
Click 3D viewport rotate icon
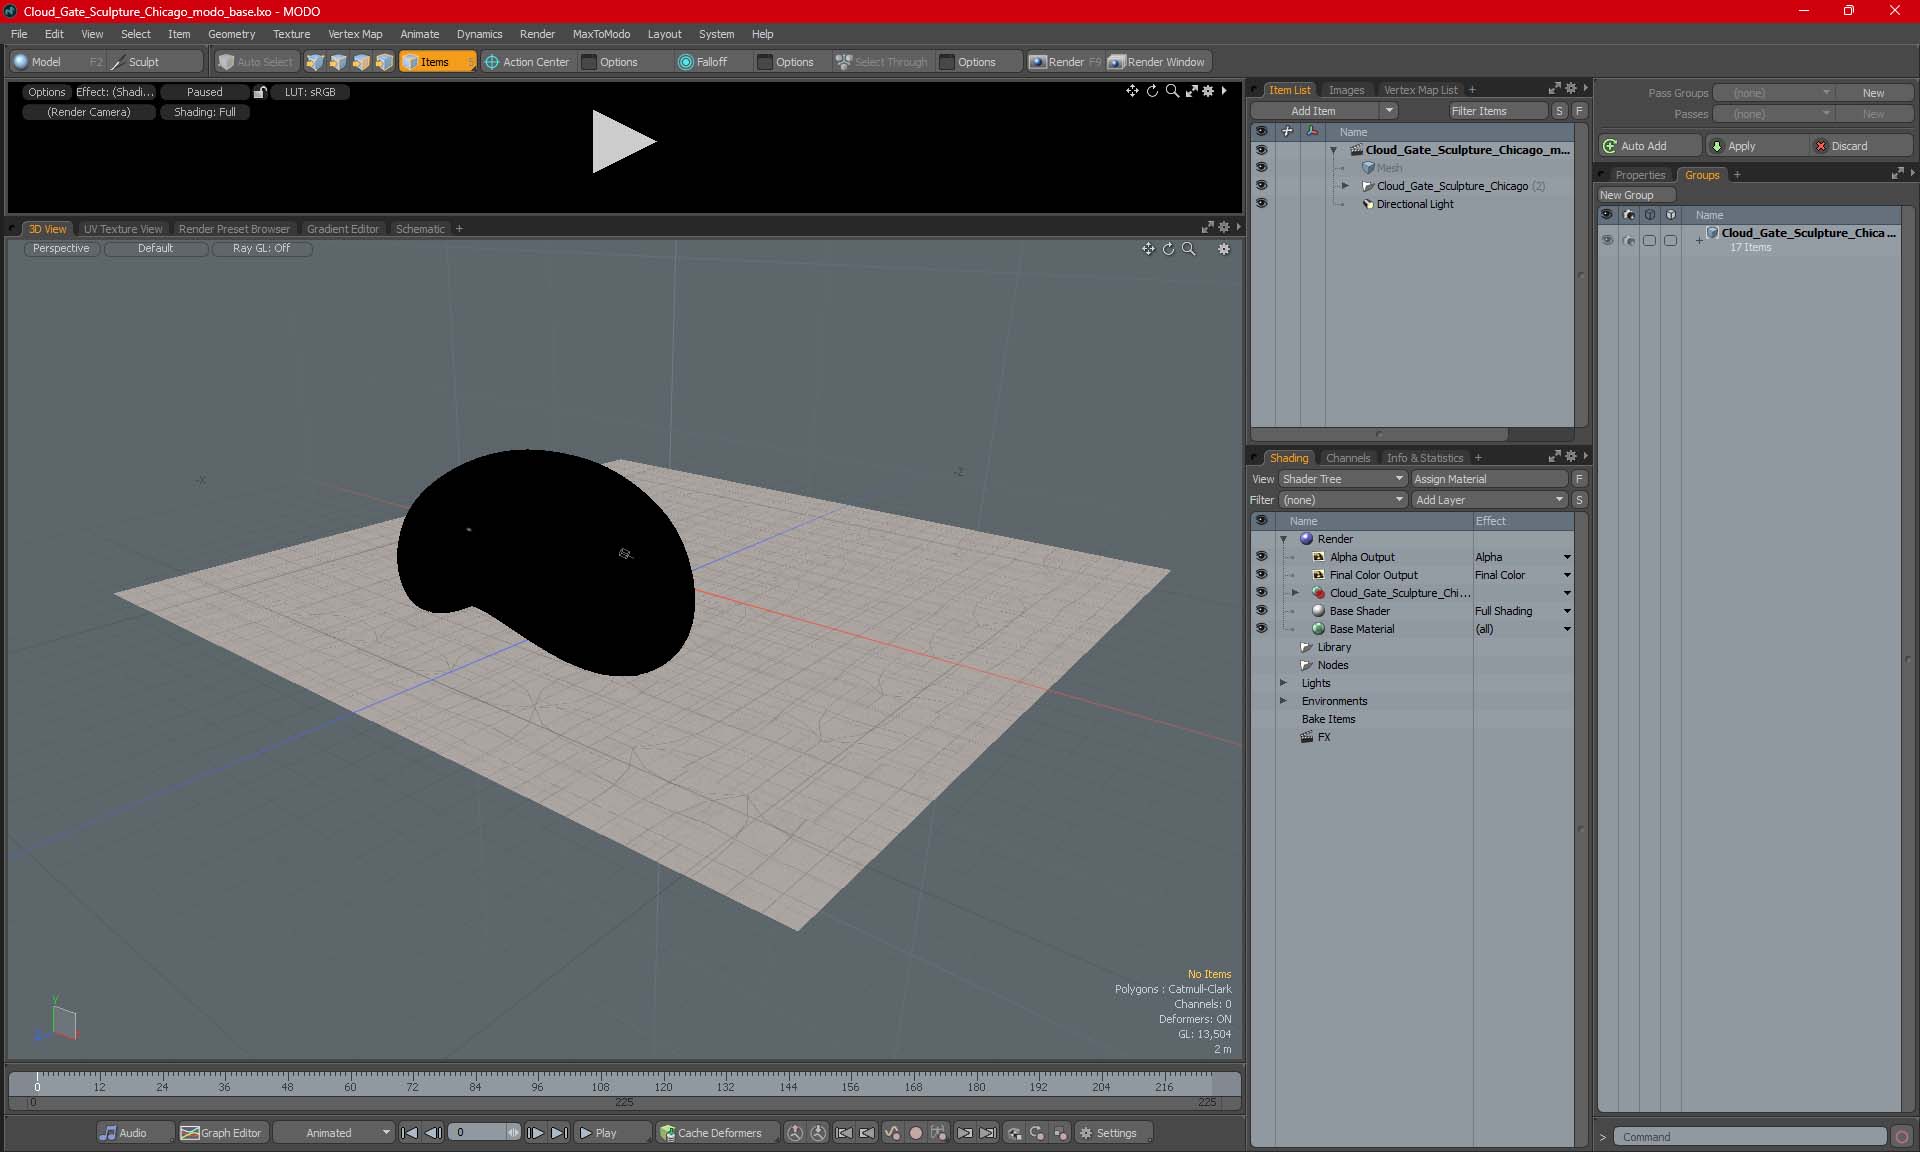coord(1168,249)
